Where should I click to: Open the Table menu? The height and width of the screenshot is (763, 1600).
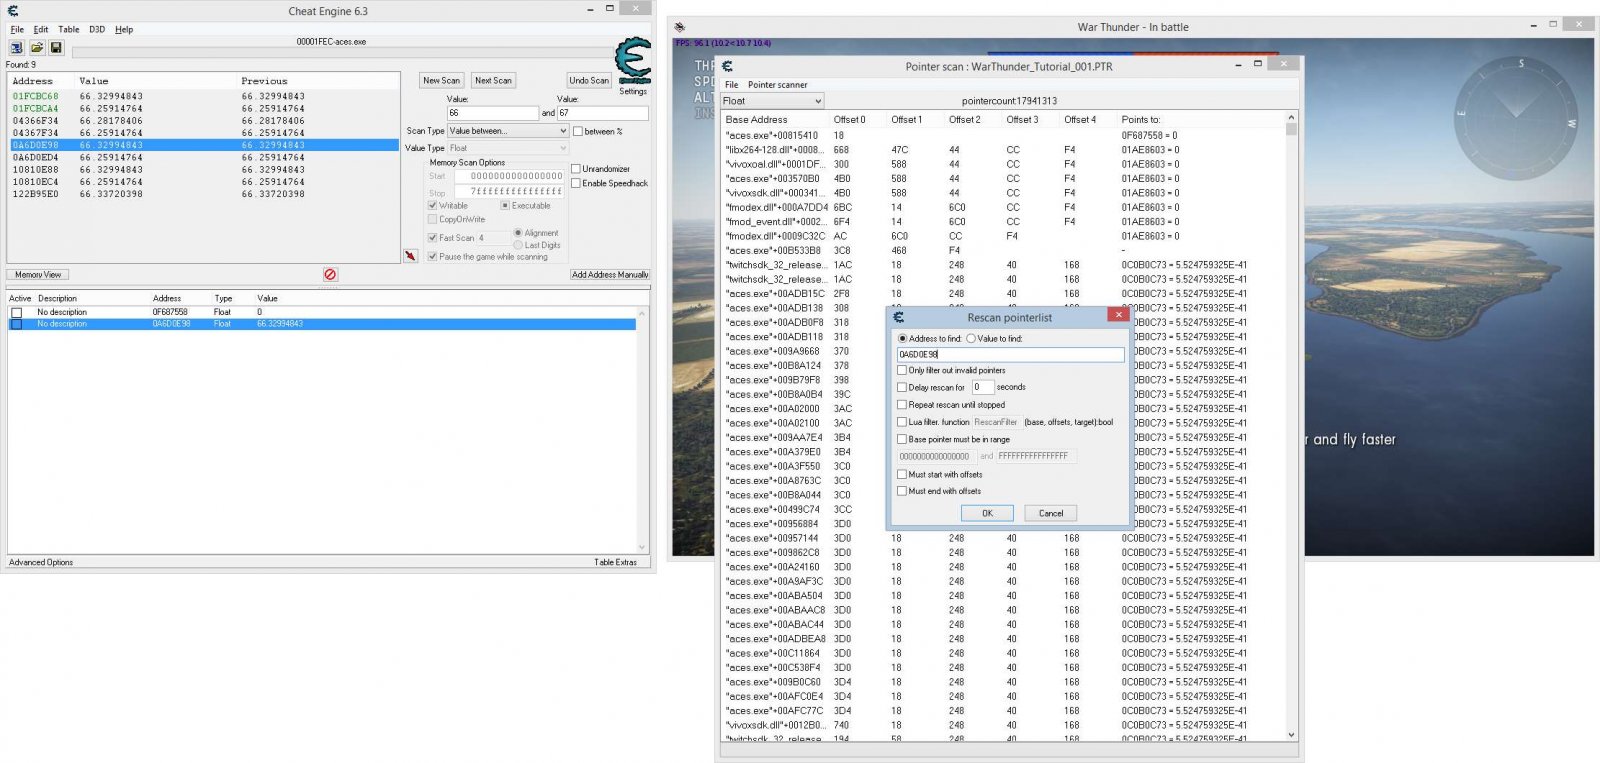click(x=69, y=29)
